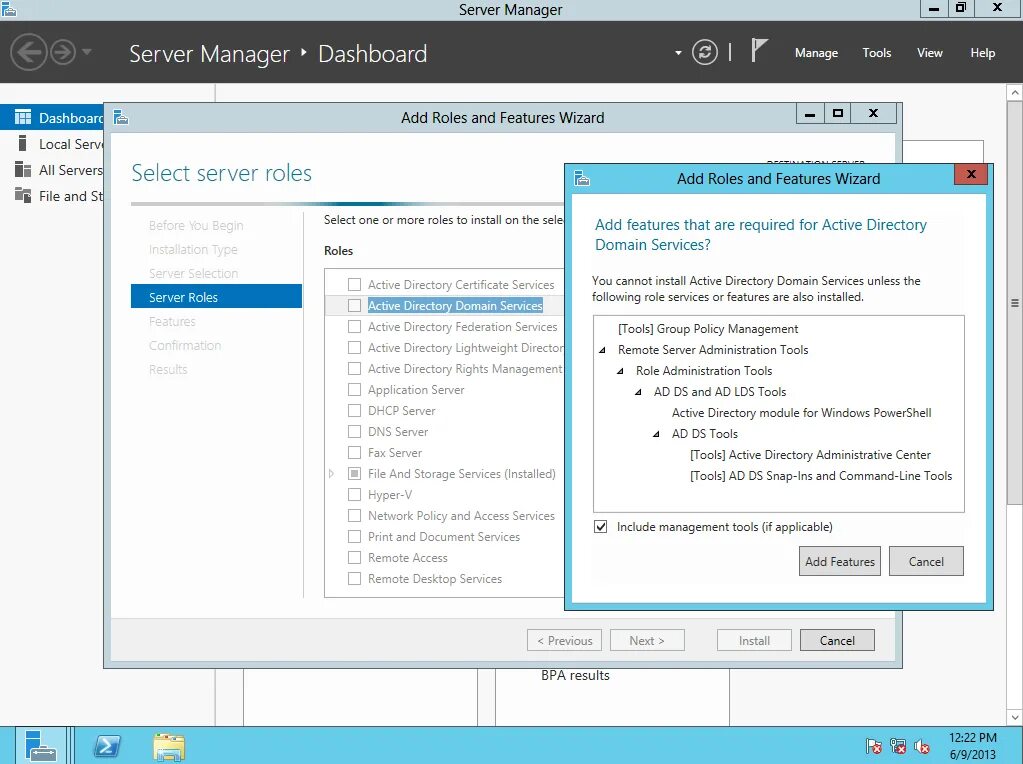
Task: Check the Fax Server role
Action: (354, 452)
